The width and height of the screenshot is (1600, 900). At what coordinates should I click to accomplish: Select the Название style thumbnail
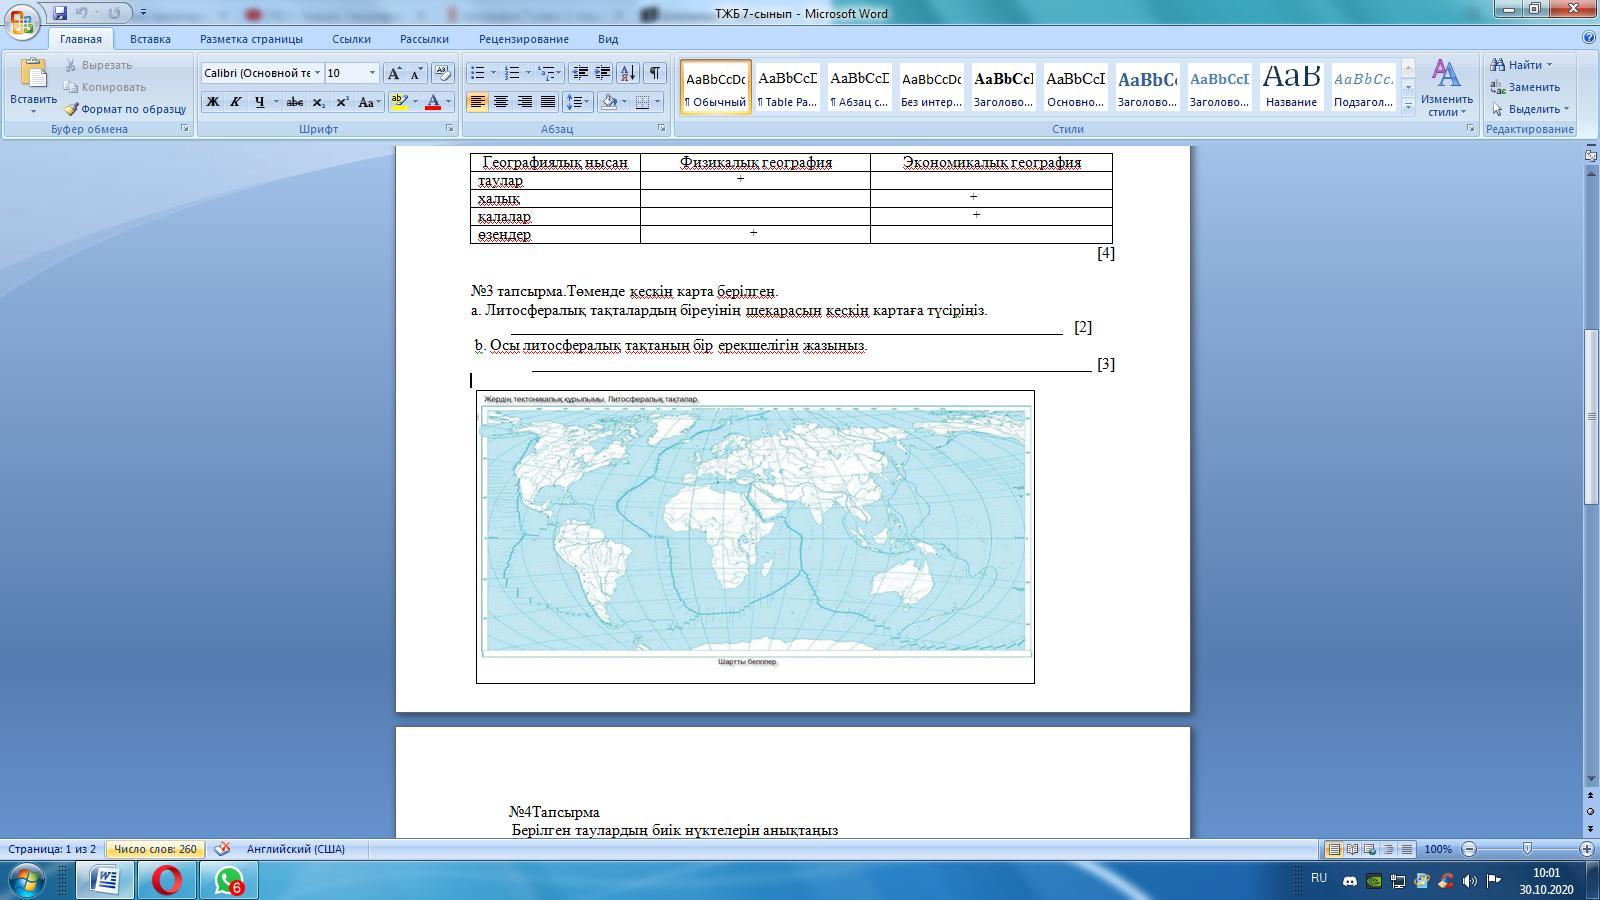(1291, 86)
